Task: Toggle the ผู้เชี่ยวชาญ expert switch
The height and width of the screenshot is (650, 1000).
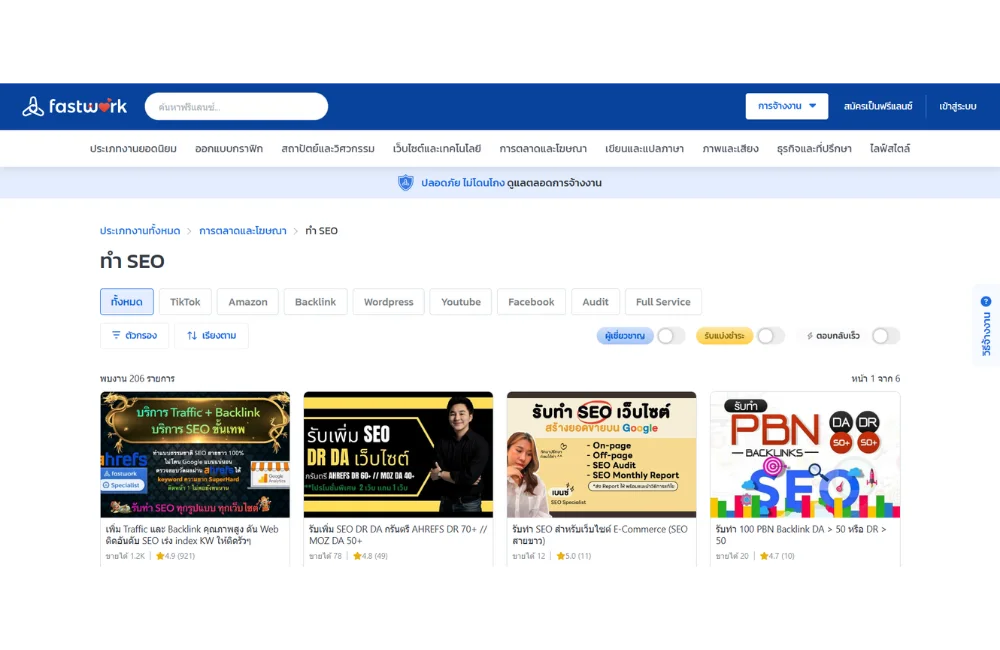Action: (670, 336)
